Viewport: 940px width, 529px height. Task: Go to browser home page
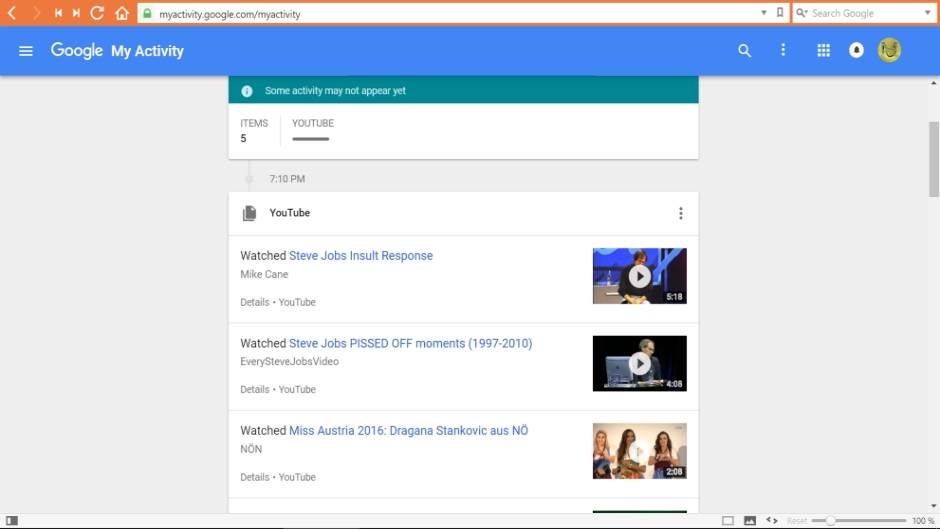(x=121, y=13)
